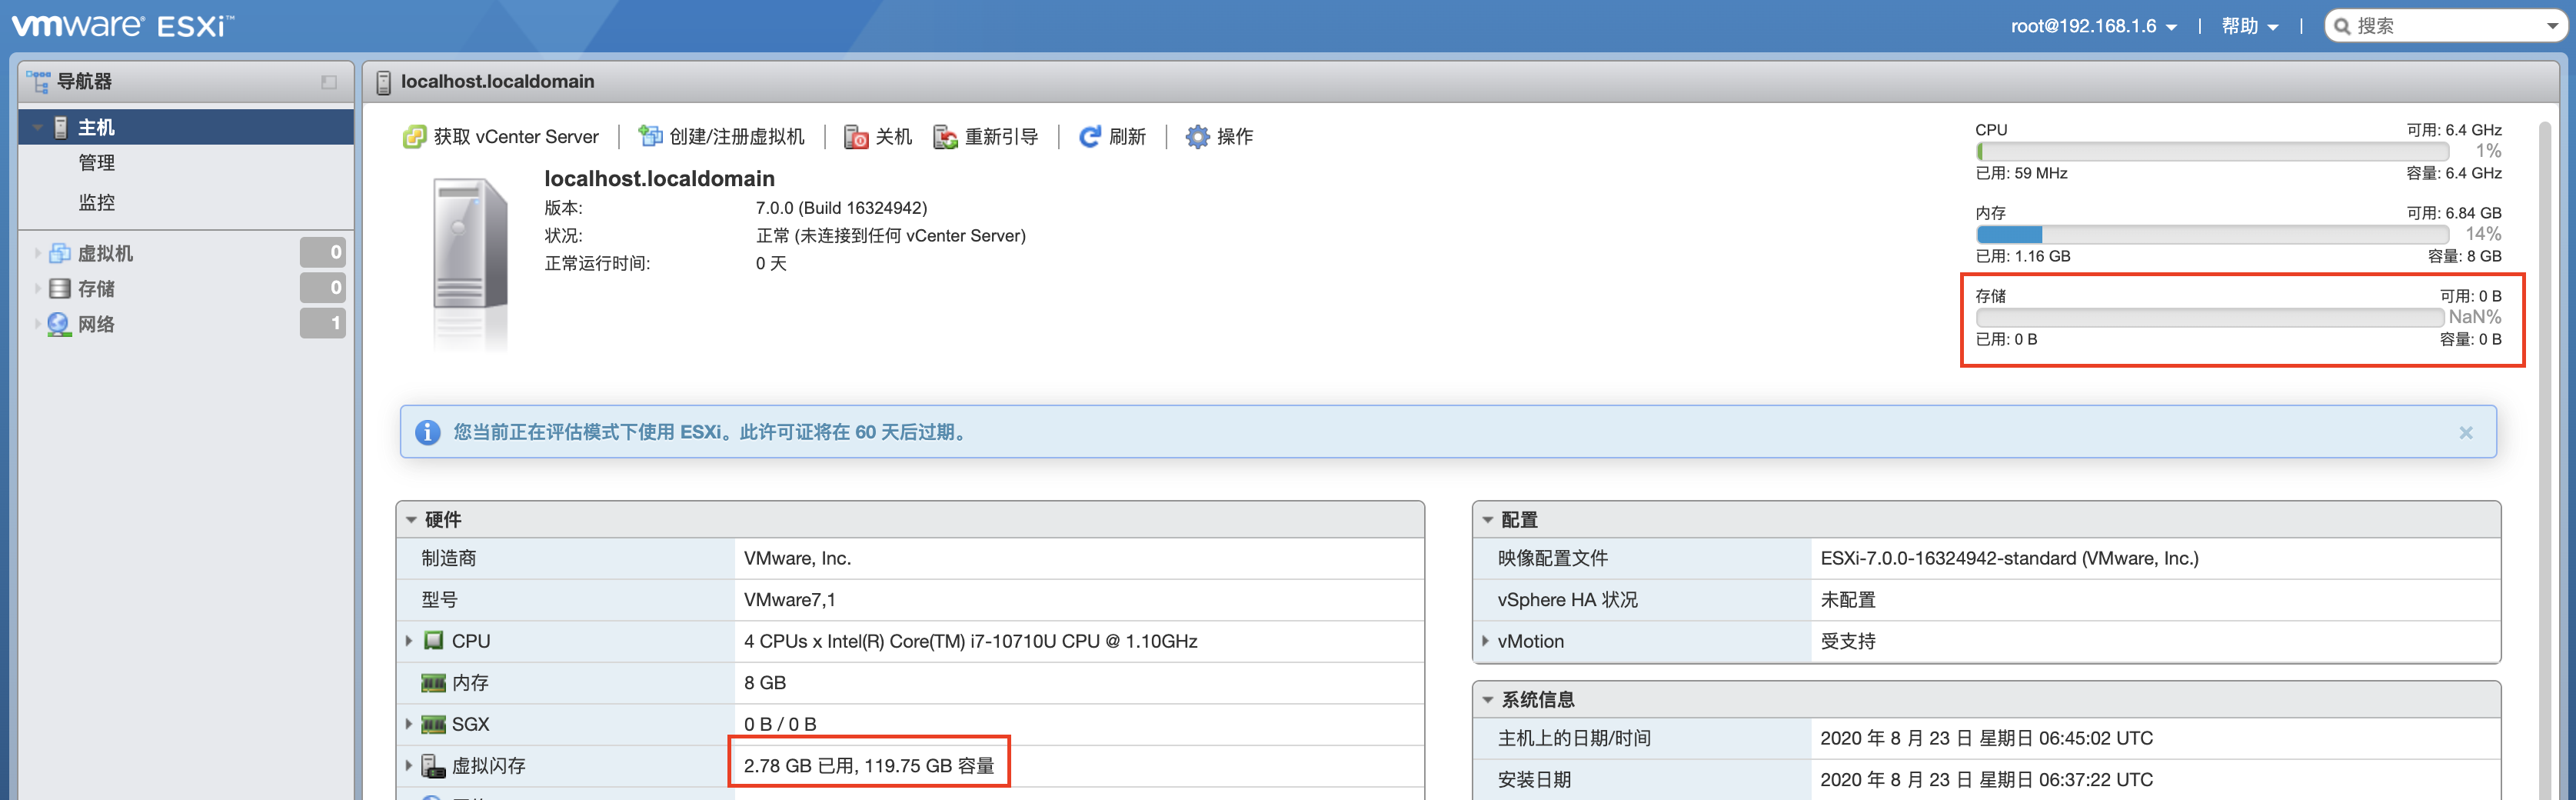The height and width of the screenshot is (800, 2576).
Task: Click the CPU chip icon in Hardware
Action: (434, 641)
